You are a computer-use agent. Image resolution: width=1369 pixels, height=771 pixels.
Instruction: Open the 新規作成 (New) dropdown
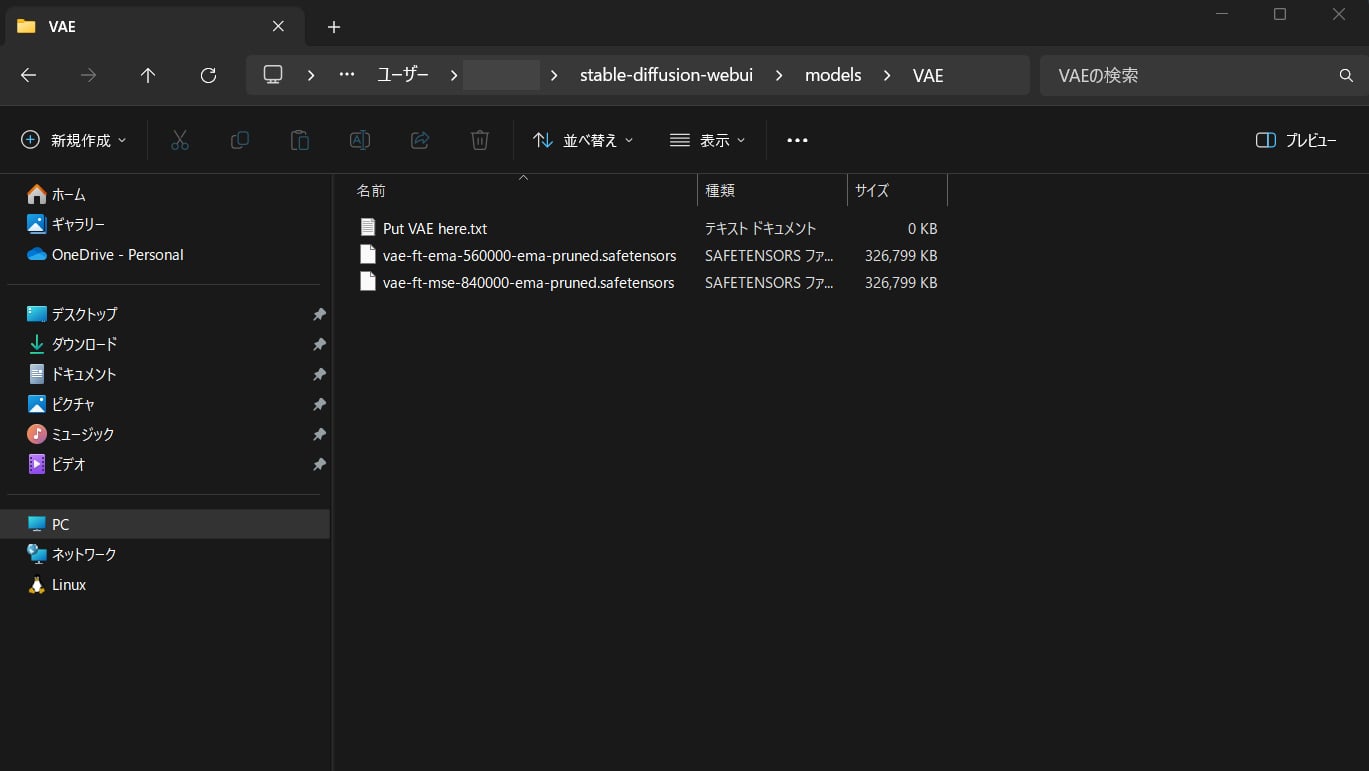pyautogui.click(x=74, y=140)
